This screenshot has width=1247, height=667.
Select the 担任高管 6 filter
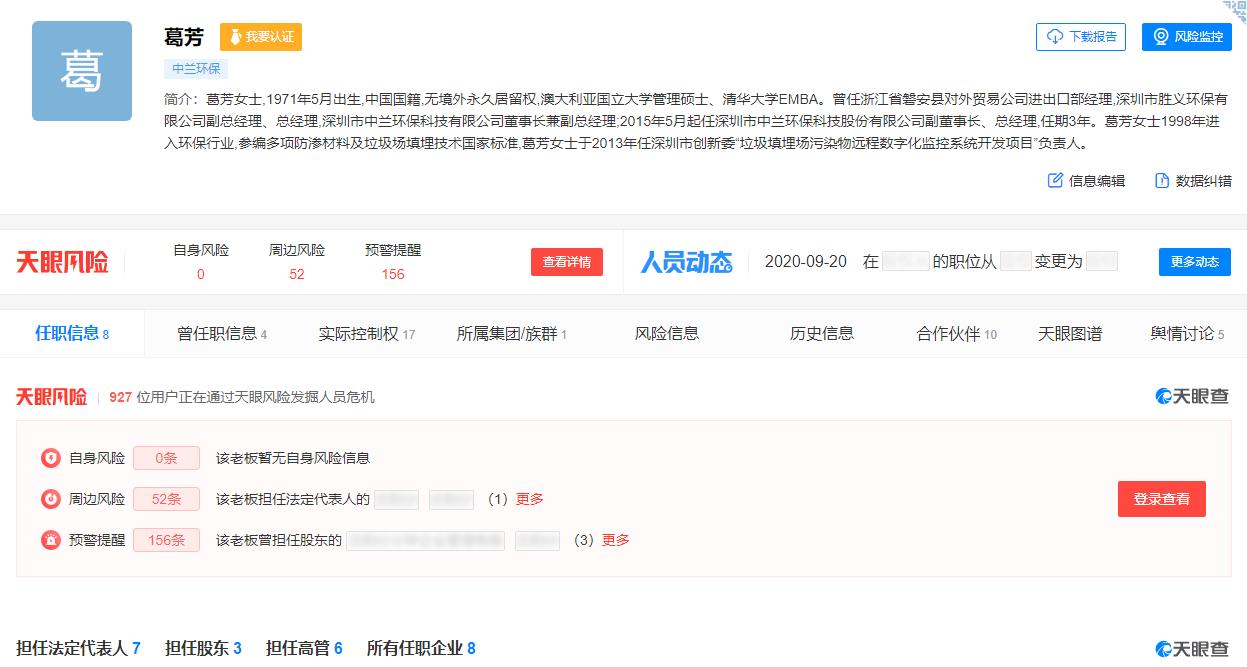pos(304,648)
